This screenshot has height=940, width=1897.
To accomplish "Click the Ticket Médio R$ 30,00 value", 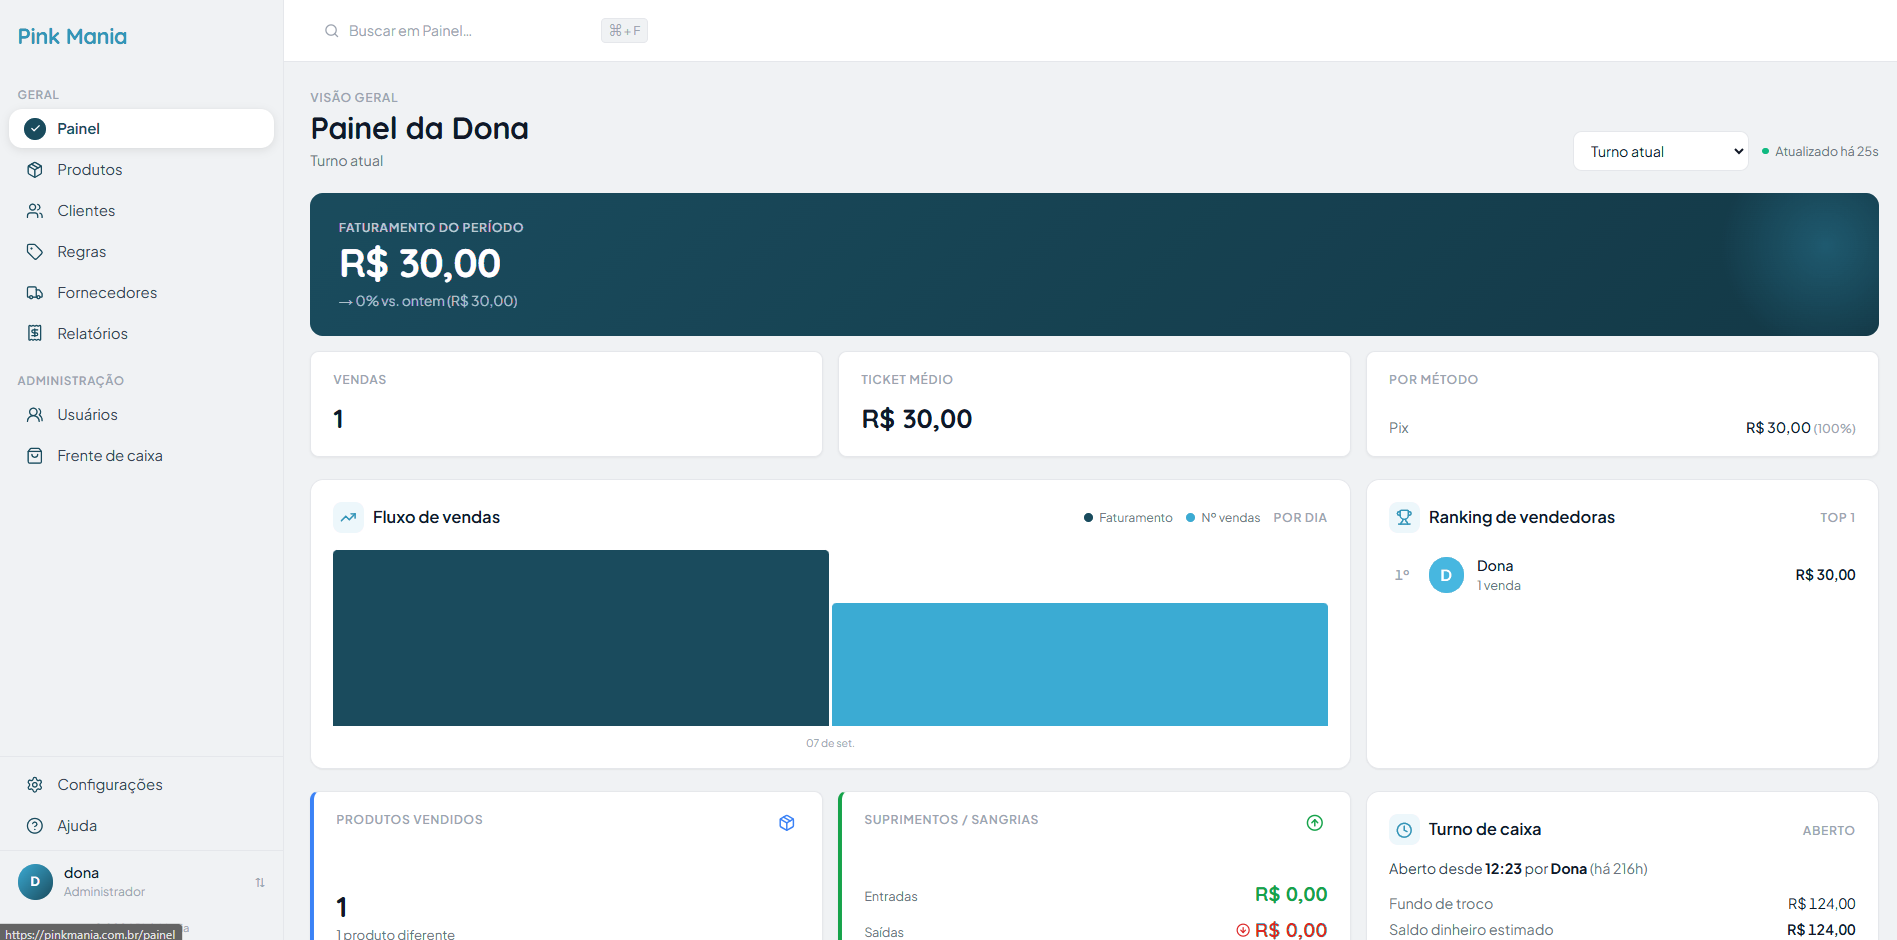I will (917, 419).
